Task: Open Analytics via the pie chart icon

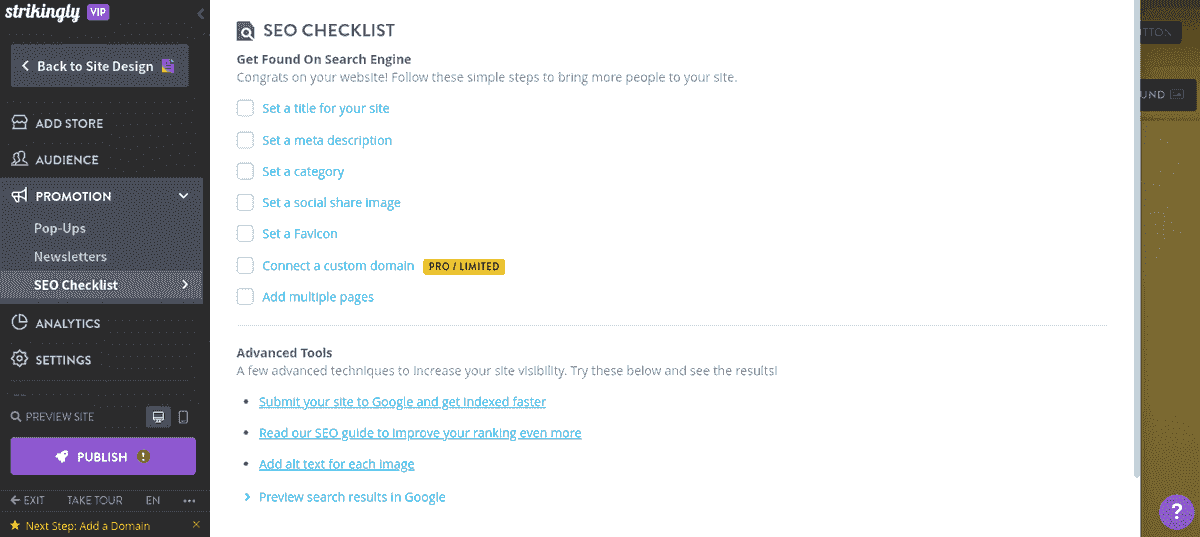Action: [x=19, y=323]
